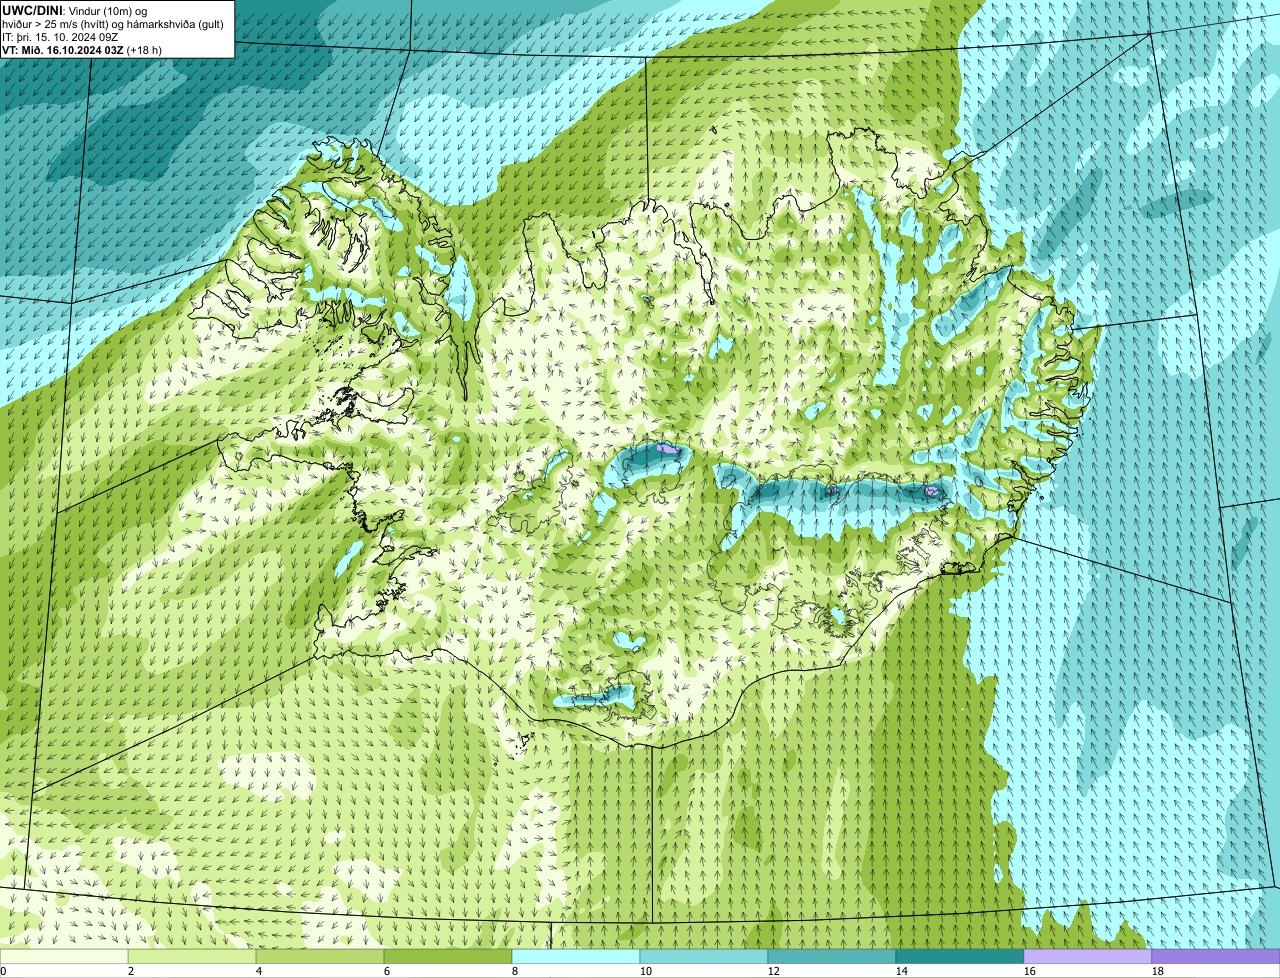Click the legend scale label '16'
The height and width of the screenshot is (978, 1280).
click(1030, 971)
